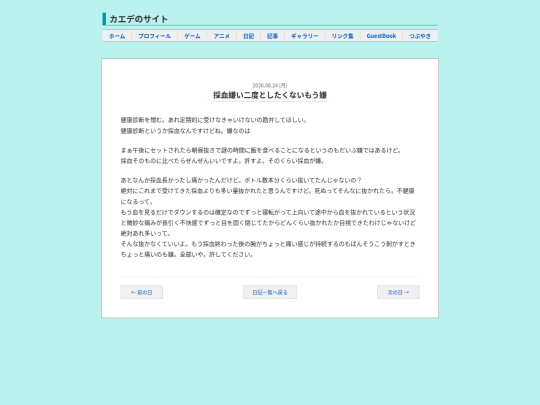Viewport: 540px width, 405px height.
Task: Click the line starting まぁ午後にセットされたら
Action: (262, 150)
